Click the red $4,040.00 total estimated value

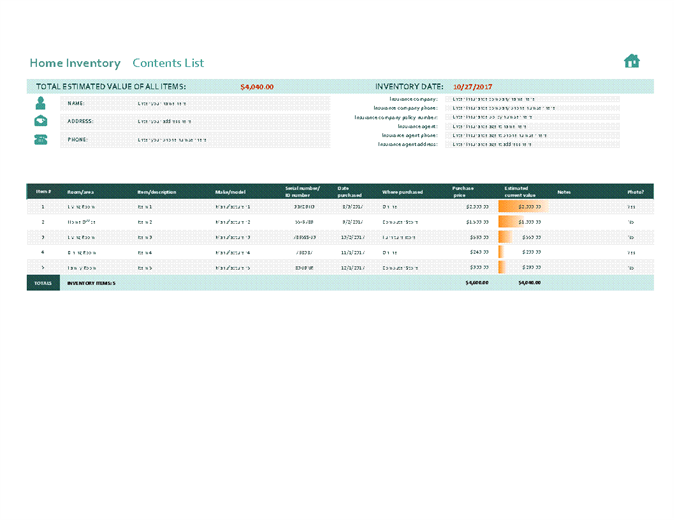click(257, 87)
